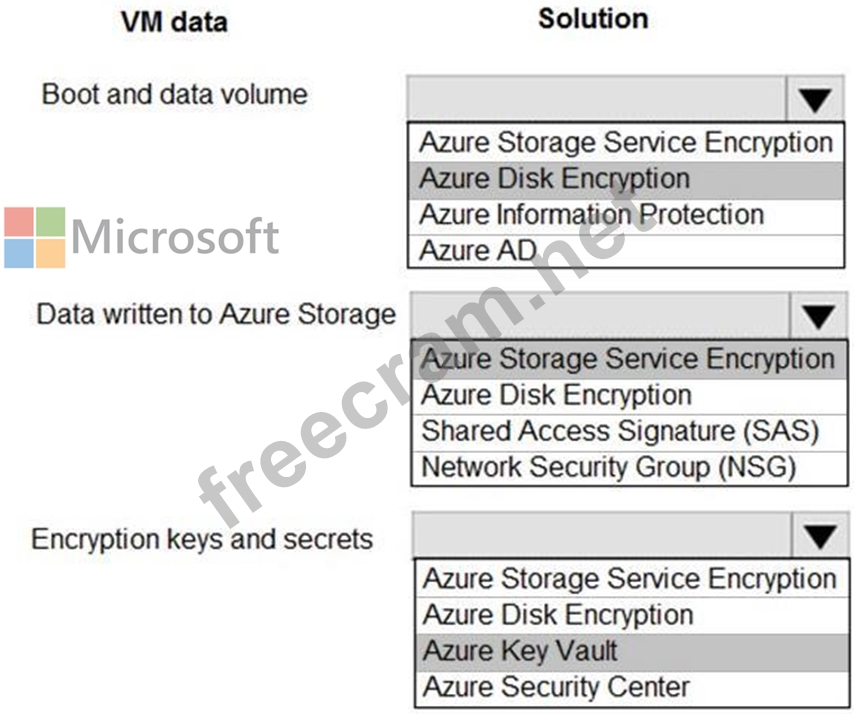Select Azure Storage Service Encryption in third list
Image resolution: width=854 pixels, height=714 pixels.
(x=631, y=579)
